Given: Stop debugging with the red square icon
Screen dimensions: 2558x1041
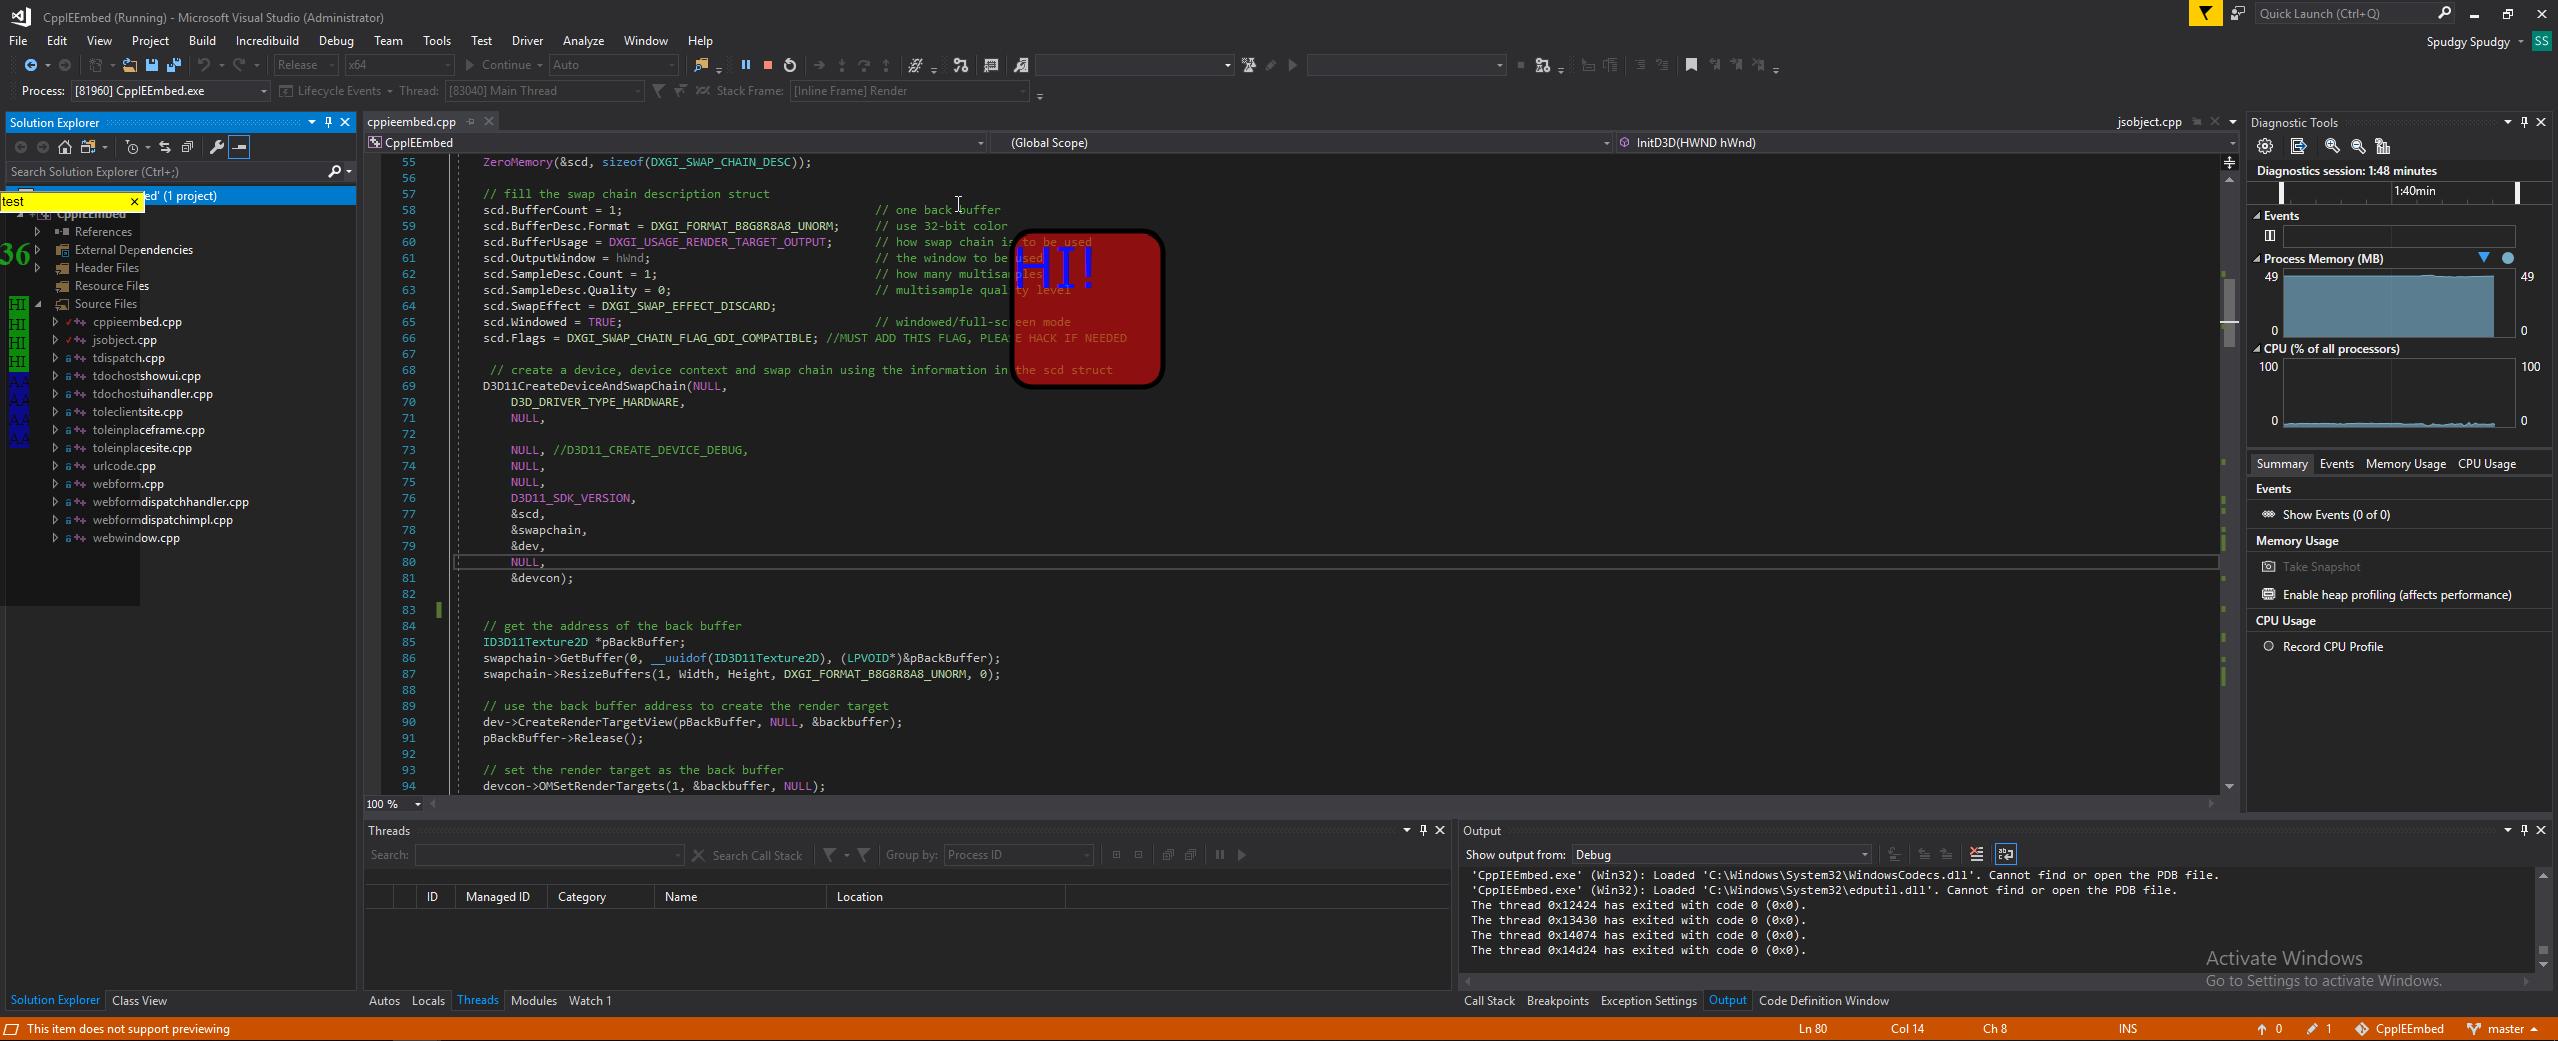Looking at the screenshot, I should (768, 65).
